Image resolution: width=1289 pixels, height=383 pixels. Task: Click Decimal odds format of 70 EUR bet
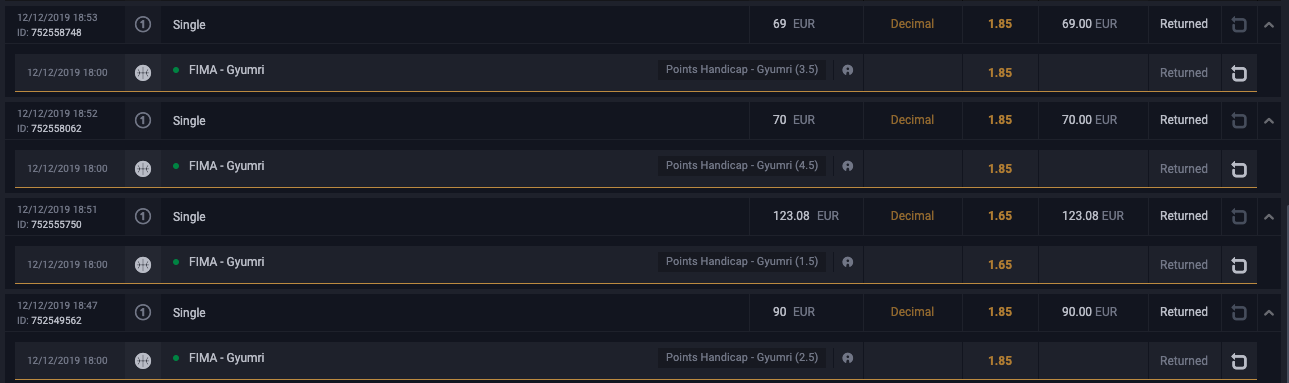click(x=912, y=120)
